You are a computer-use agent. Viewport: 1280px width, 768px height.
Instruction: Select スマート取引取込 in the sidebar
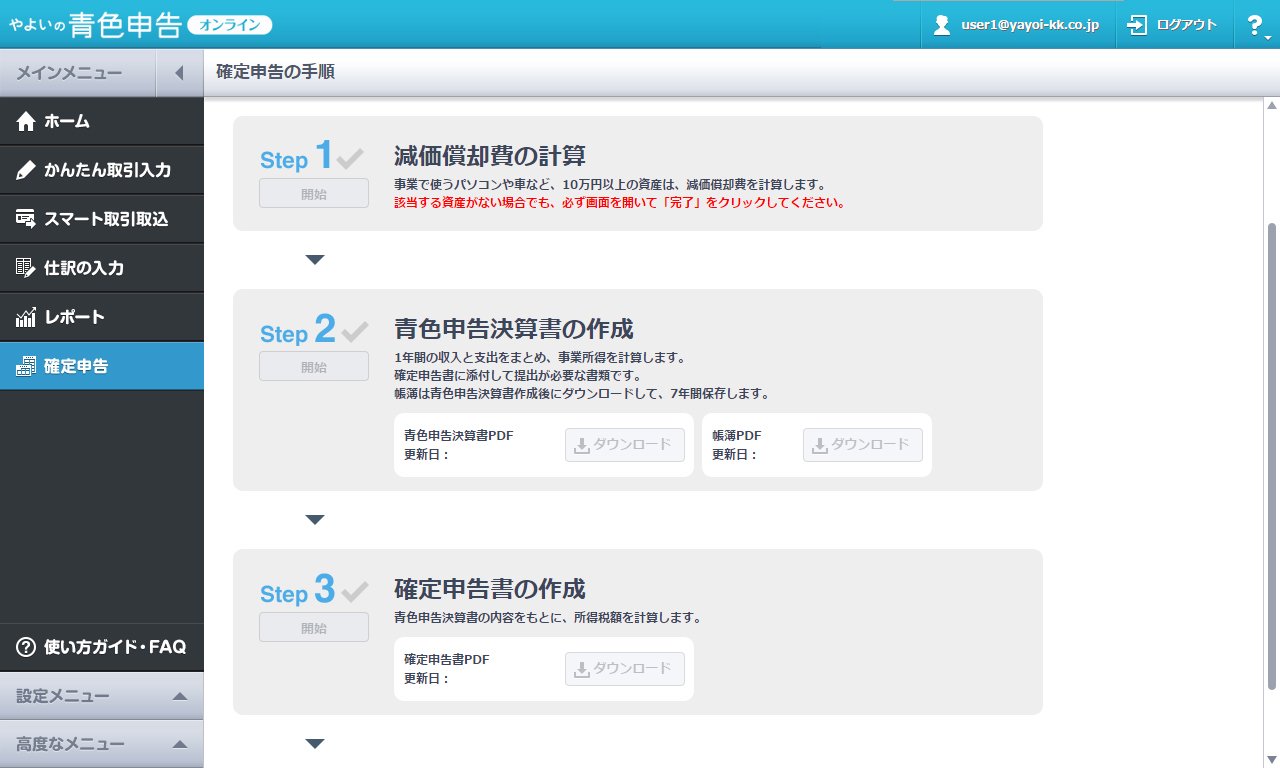pos(102,220)
